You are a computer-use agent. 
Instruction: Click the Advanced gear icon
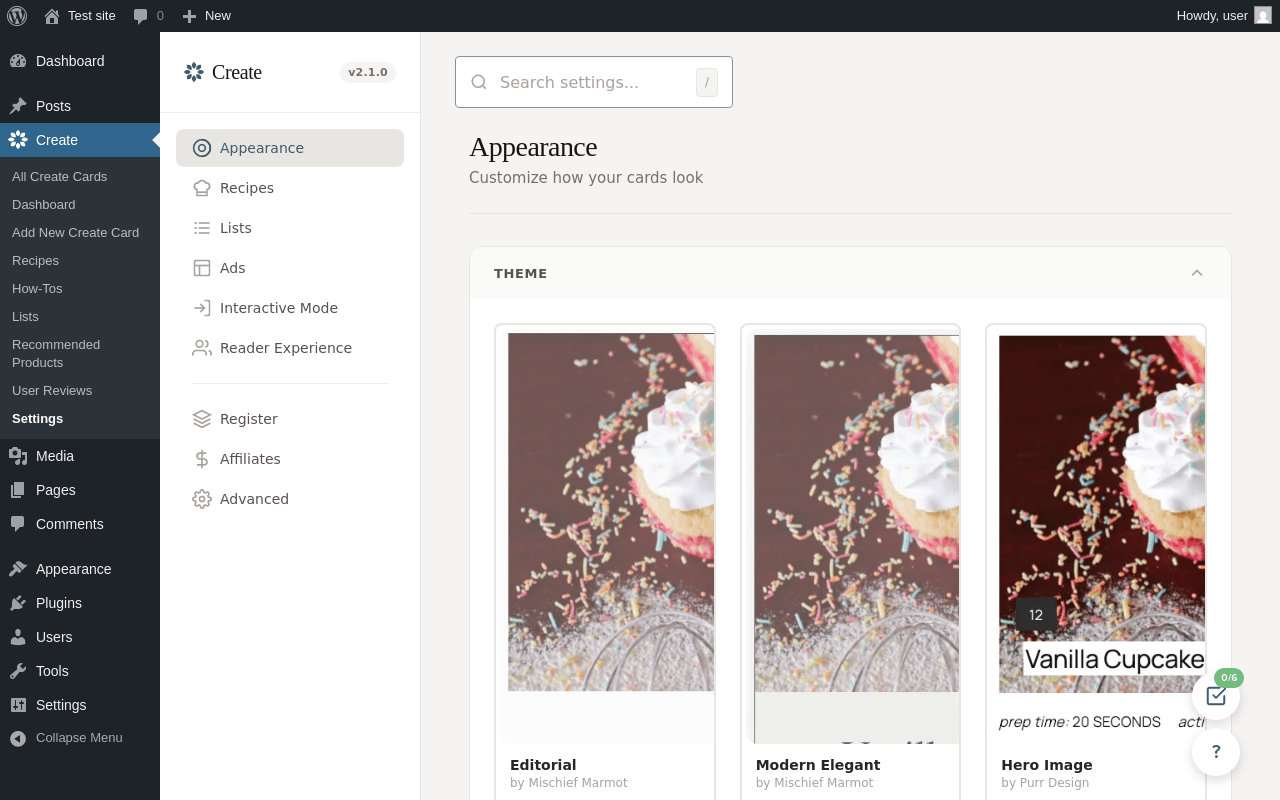pyautogui.click(x=202, y=499)
